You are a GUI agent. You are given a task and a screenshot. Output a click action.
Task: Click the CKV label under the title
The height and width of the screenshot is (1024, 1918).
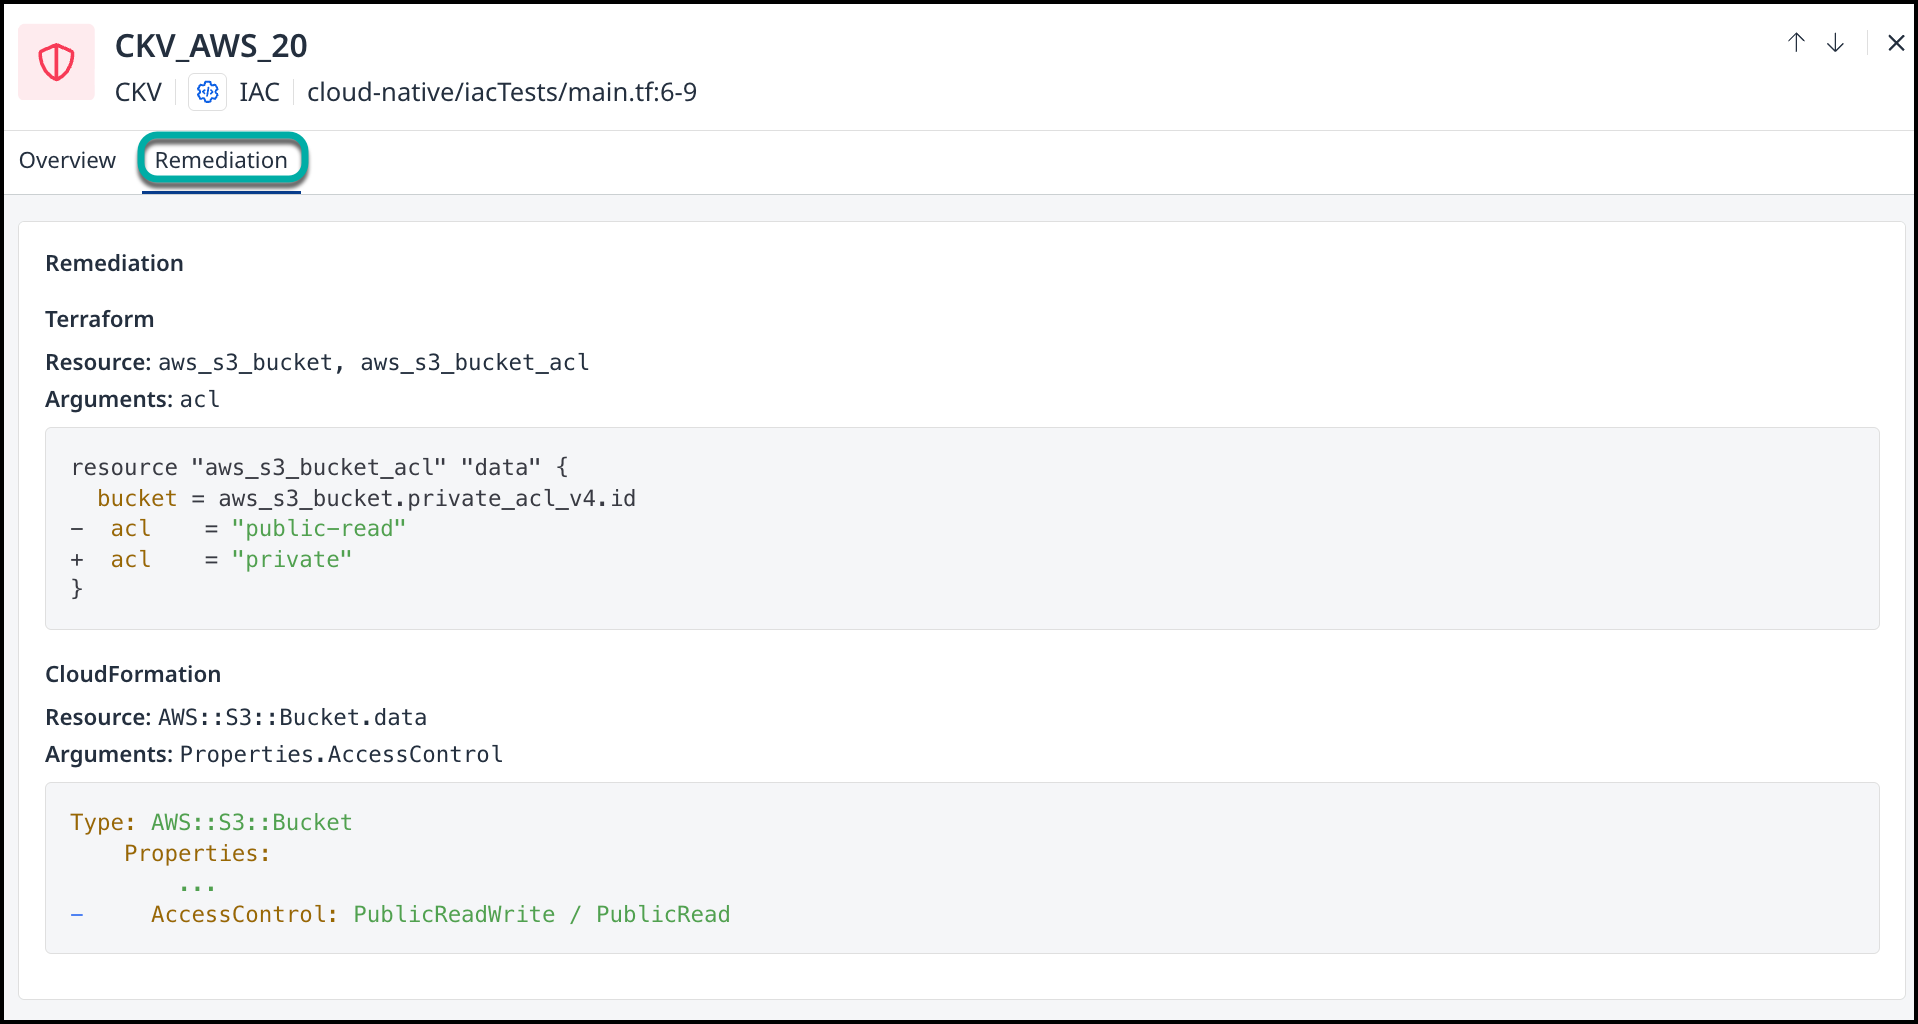[x=138, y=92]
